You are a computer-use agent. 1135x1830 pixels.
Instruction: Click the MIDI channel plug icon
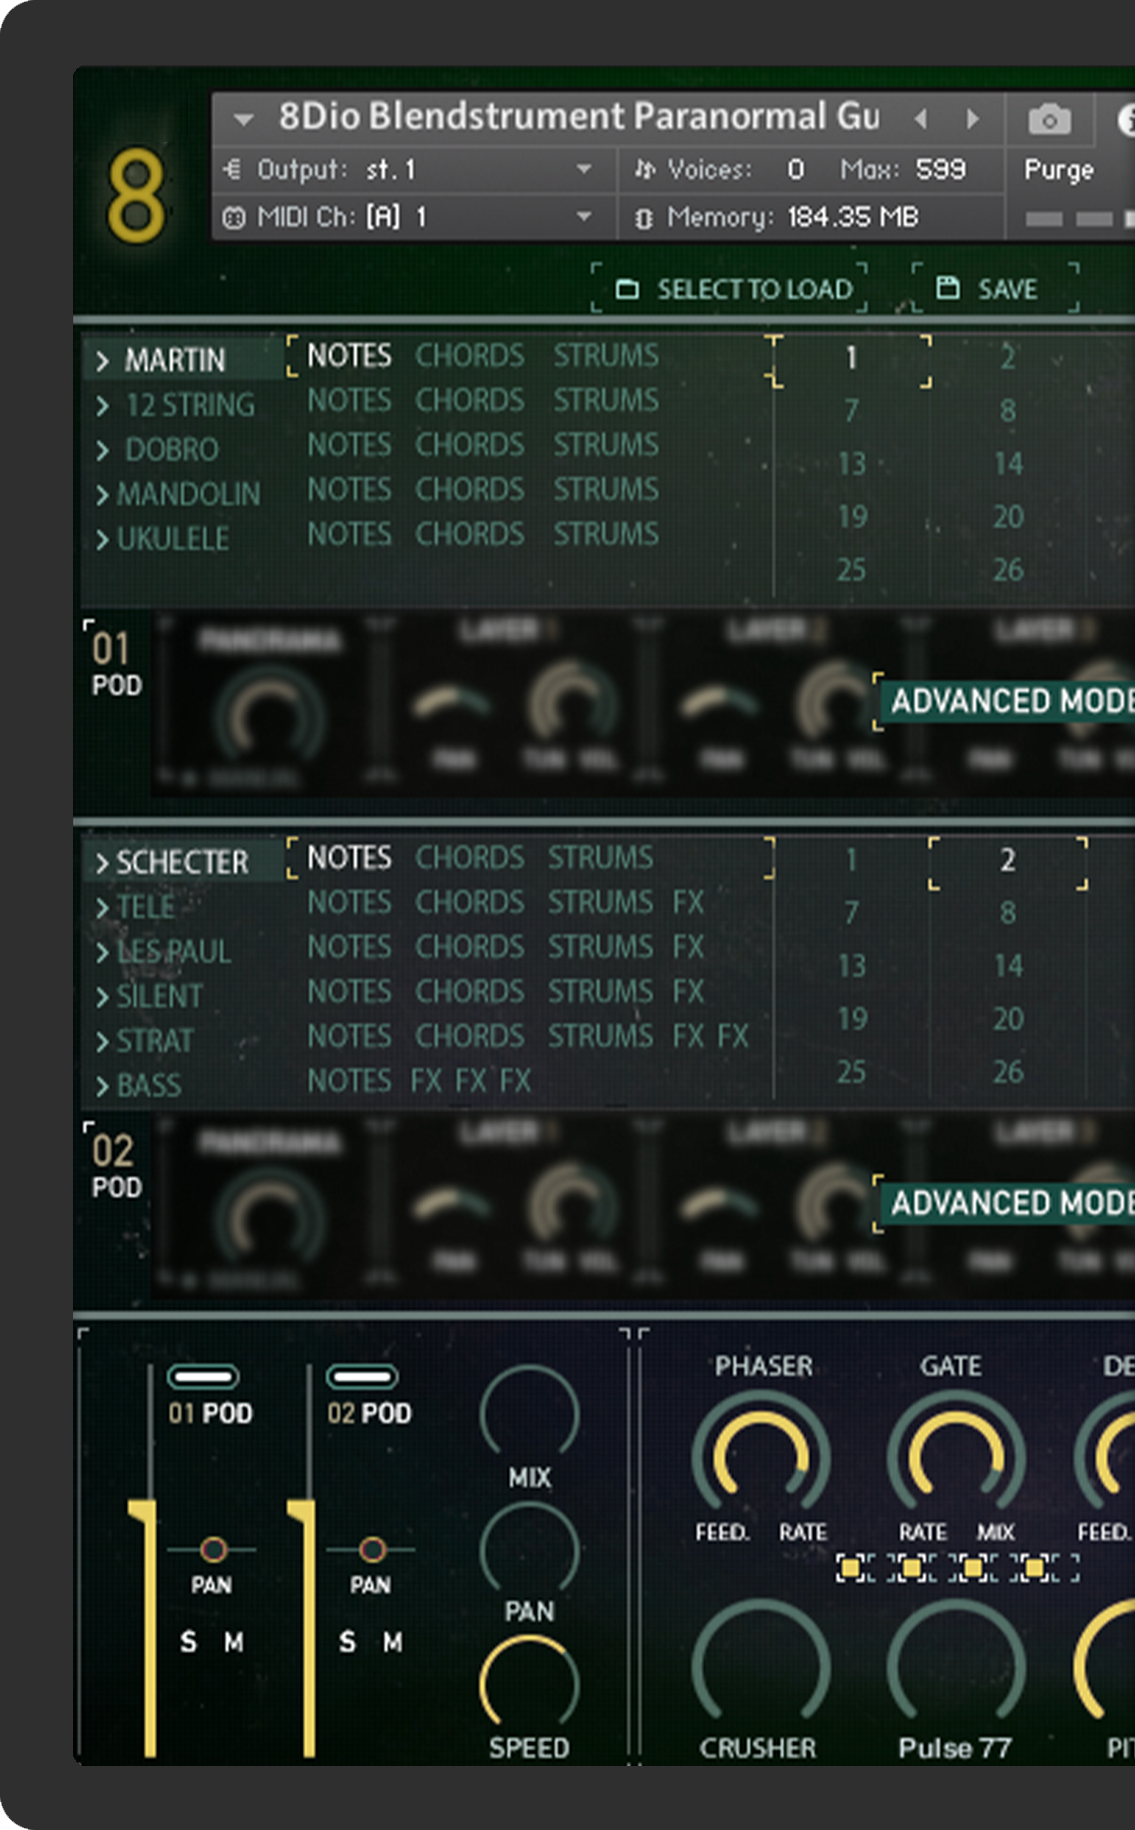pyautogui.click(x=233, y=217)
